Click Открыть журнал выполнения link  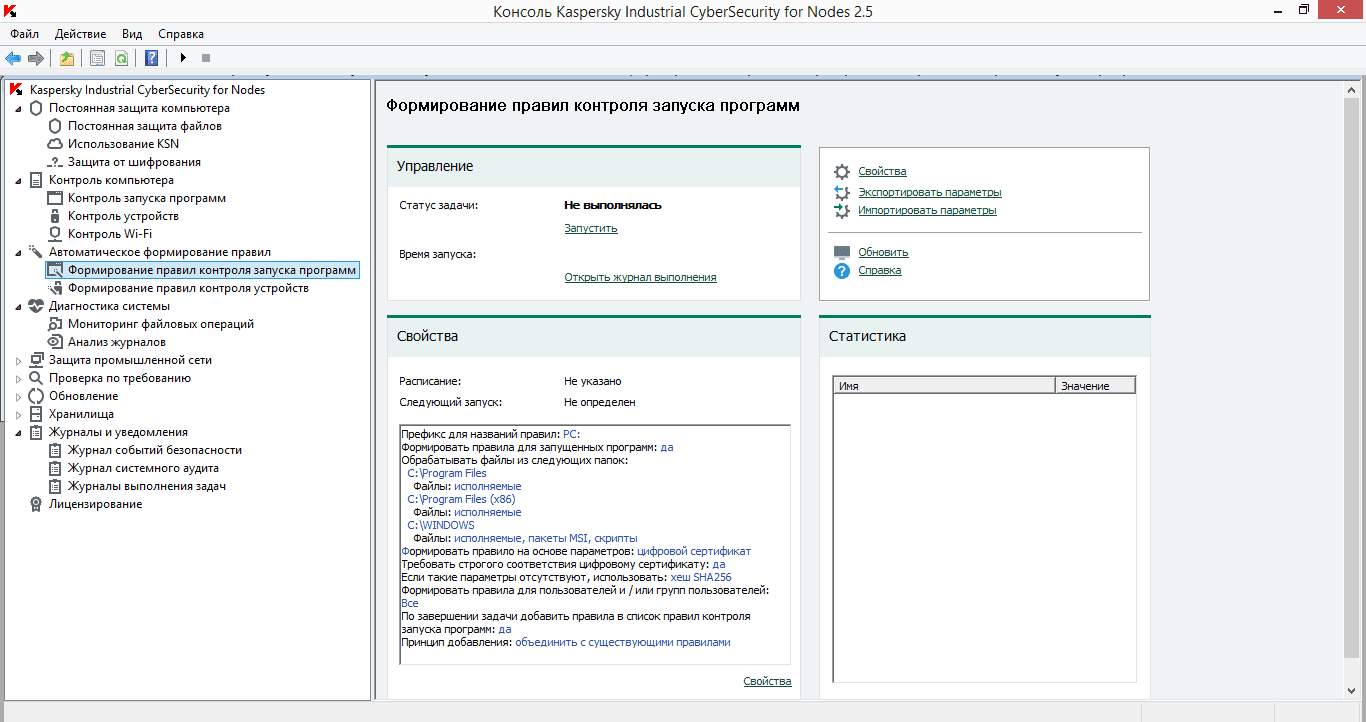point(640,277)
